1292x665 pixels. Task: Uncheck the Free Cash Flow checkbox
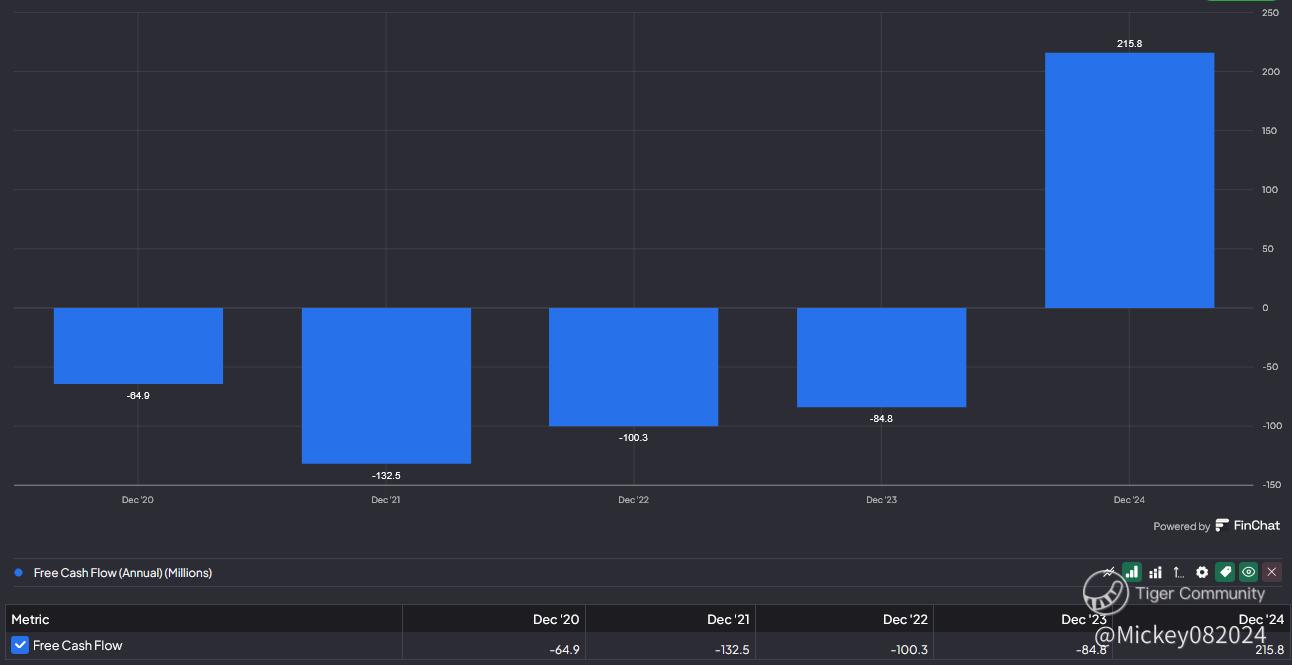pyautogui.click(x=20, y=646)
